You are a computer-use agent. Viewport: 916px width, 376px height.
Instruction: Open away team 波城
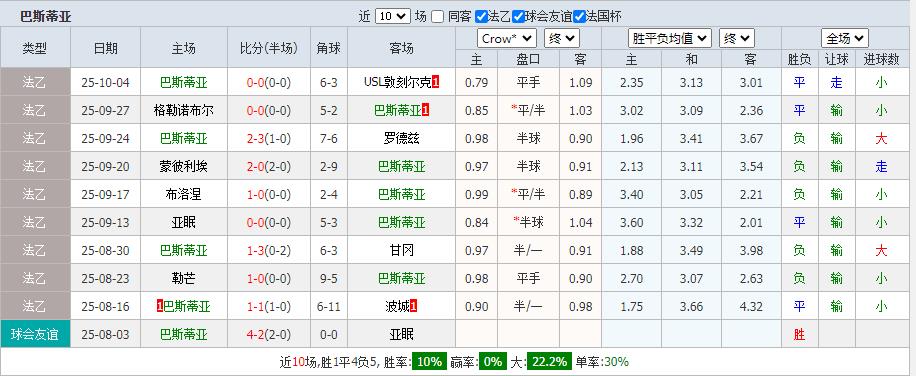click(x=397, y=307)
